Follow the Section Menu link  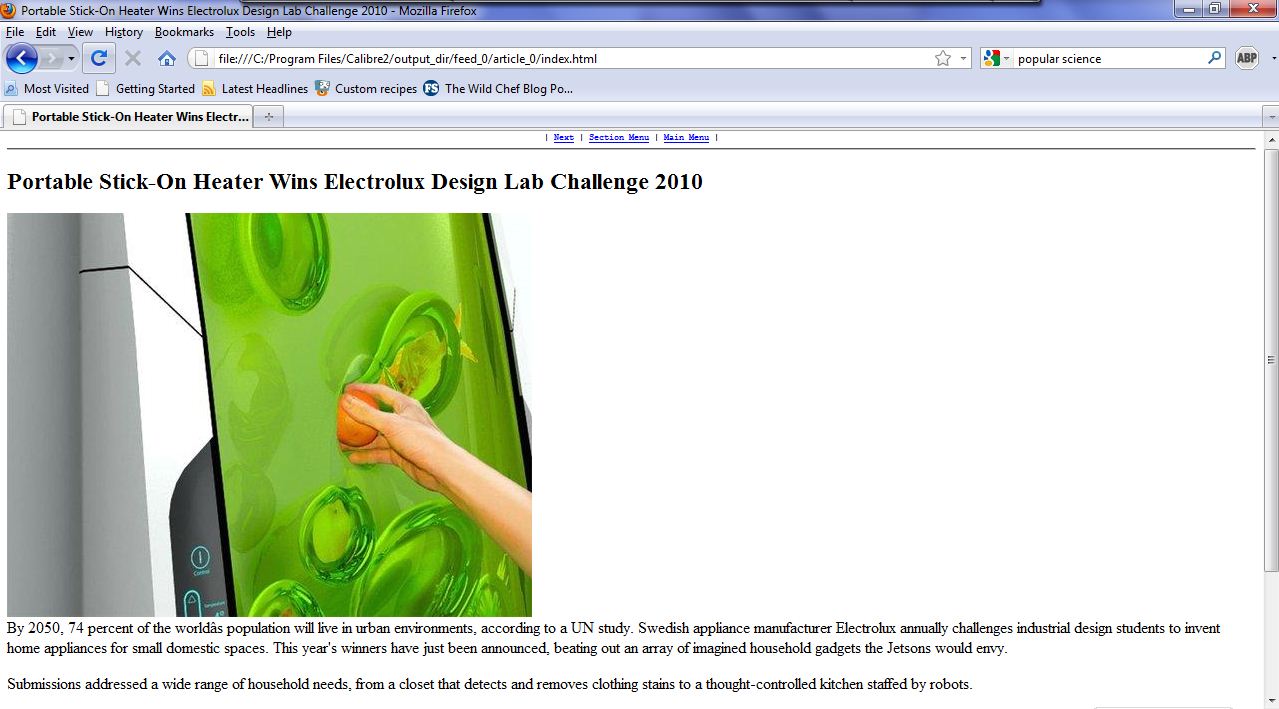619,138
